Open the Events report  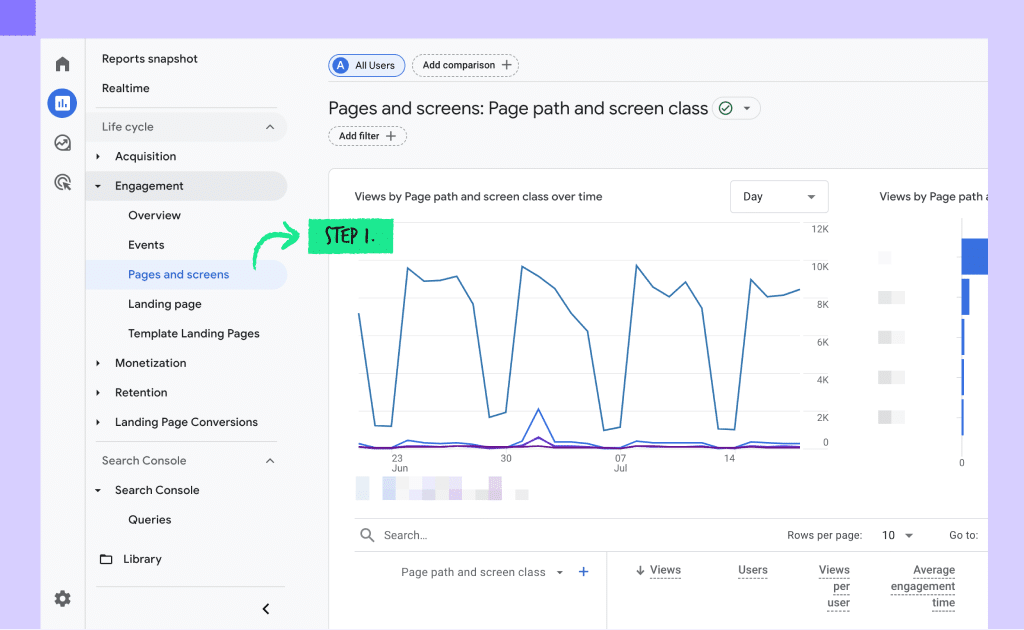[x=146, y=245]
